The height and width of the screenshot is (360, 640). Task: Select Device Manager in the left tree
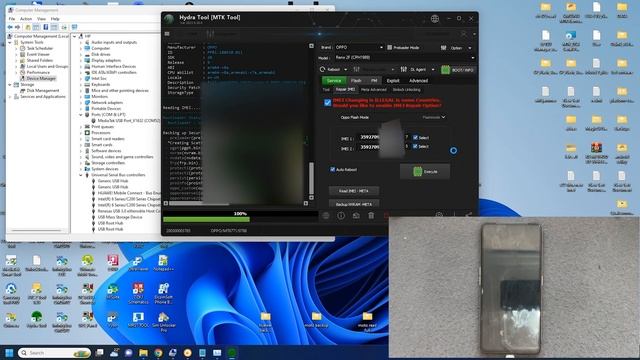(41, 78)
